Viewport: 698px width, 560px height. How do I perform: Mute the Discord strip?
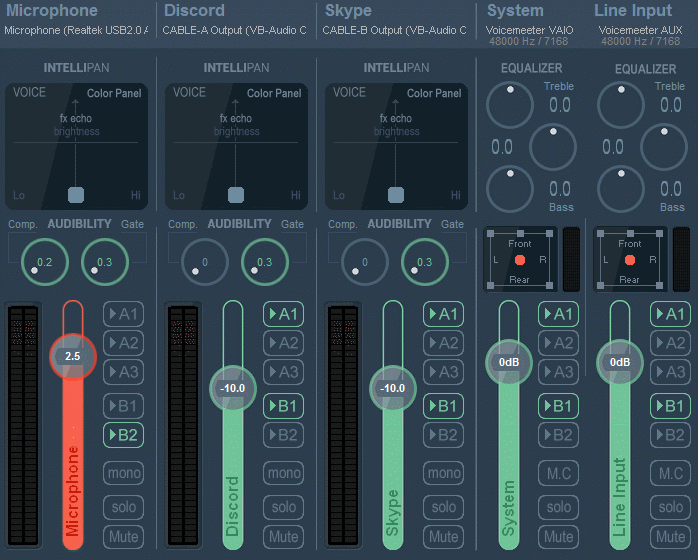[x=284, y=537]
